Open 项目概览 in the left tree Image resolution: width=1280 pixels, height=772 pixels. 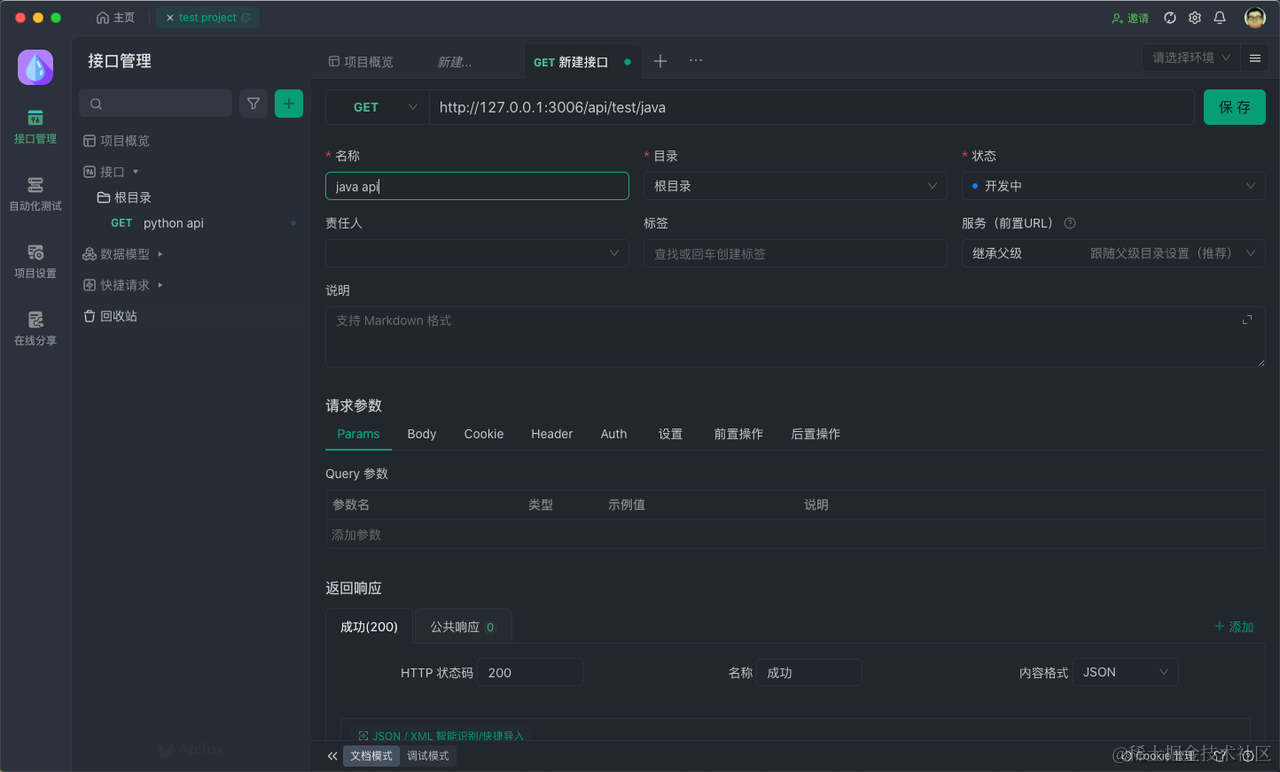[x=116, y=141]
